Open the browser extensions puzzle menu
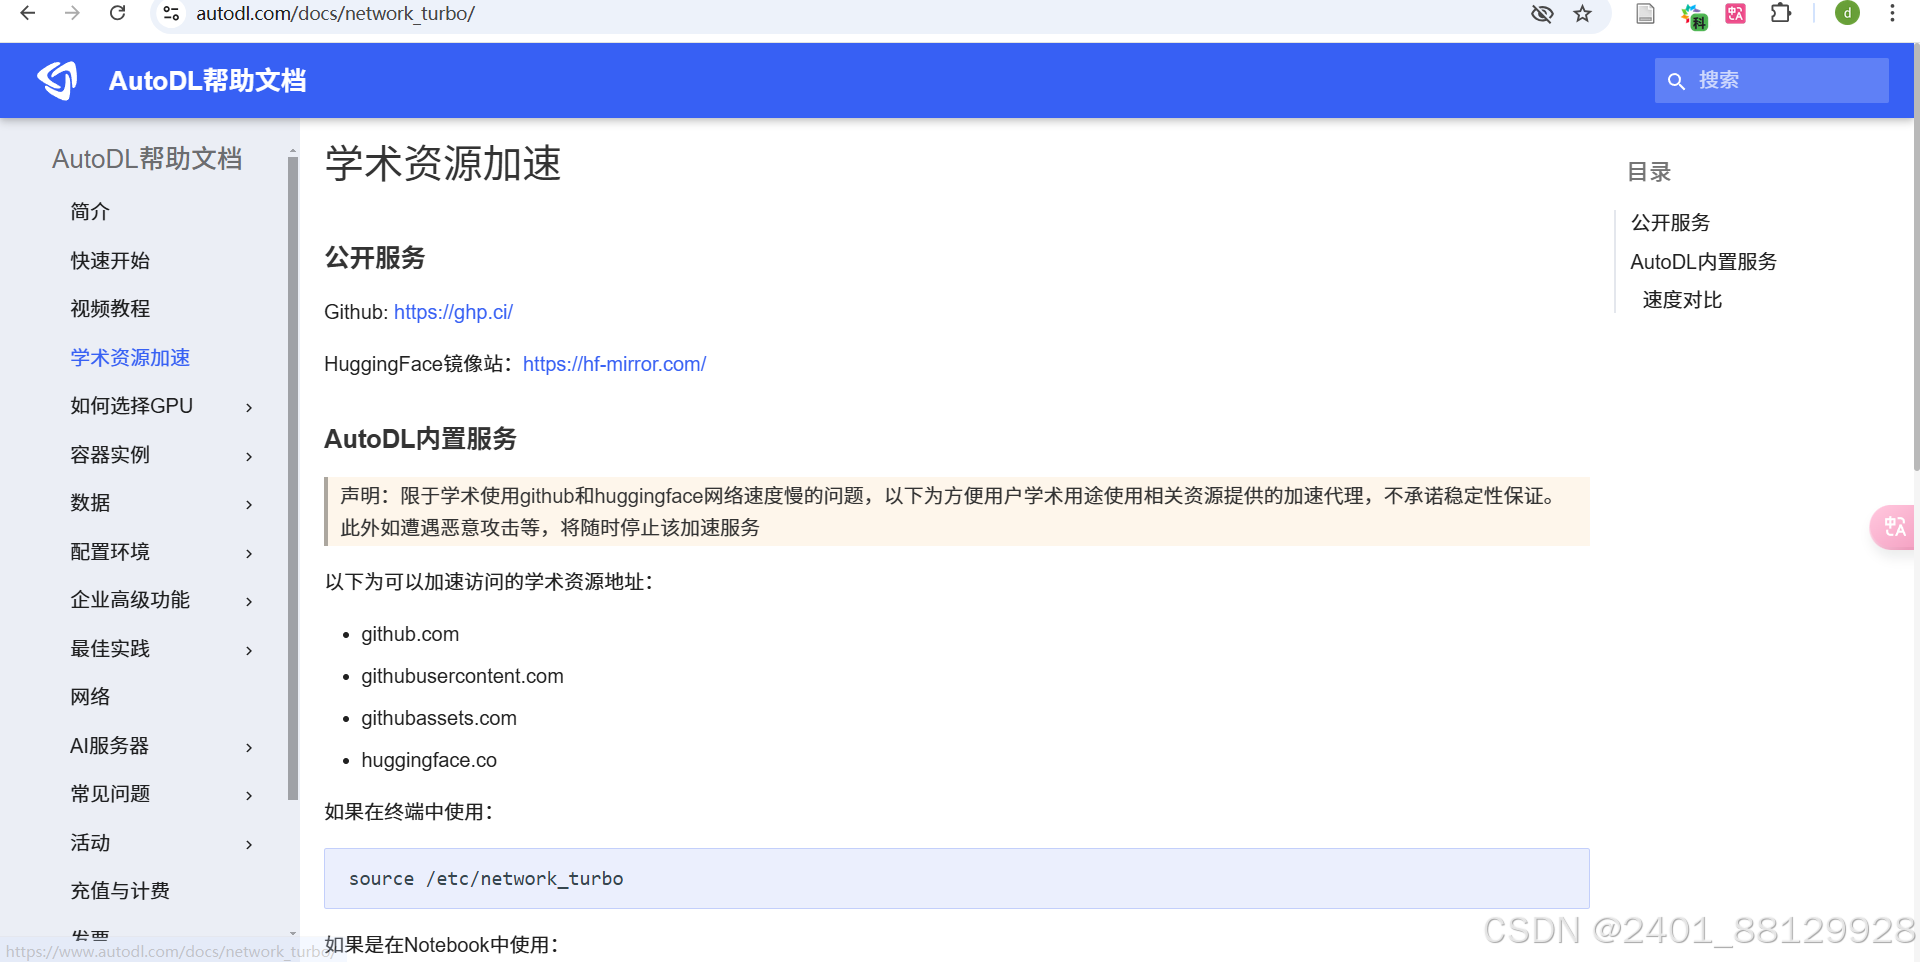 (1781, 13)
